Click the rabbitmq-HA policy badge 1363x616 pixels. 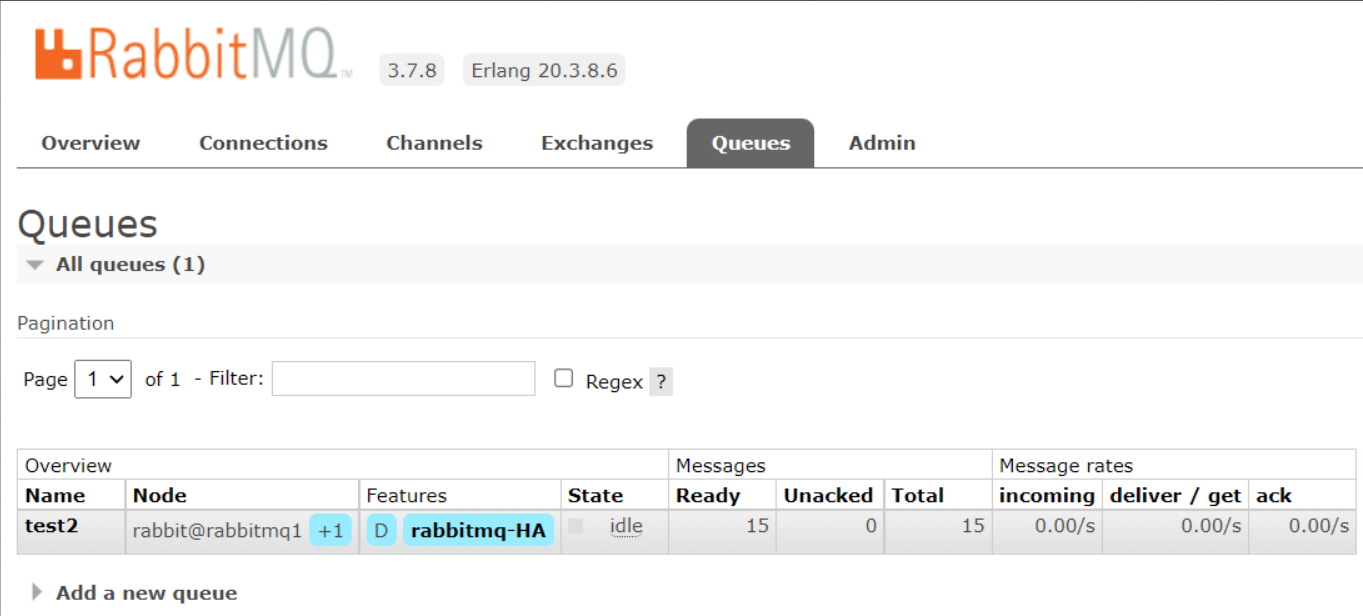478,530
